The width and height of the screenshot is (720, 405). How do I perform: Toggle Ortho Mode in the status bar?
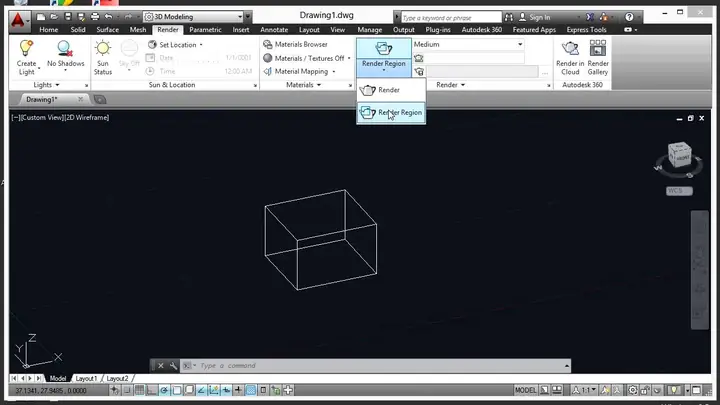click(152, 390)
